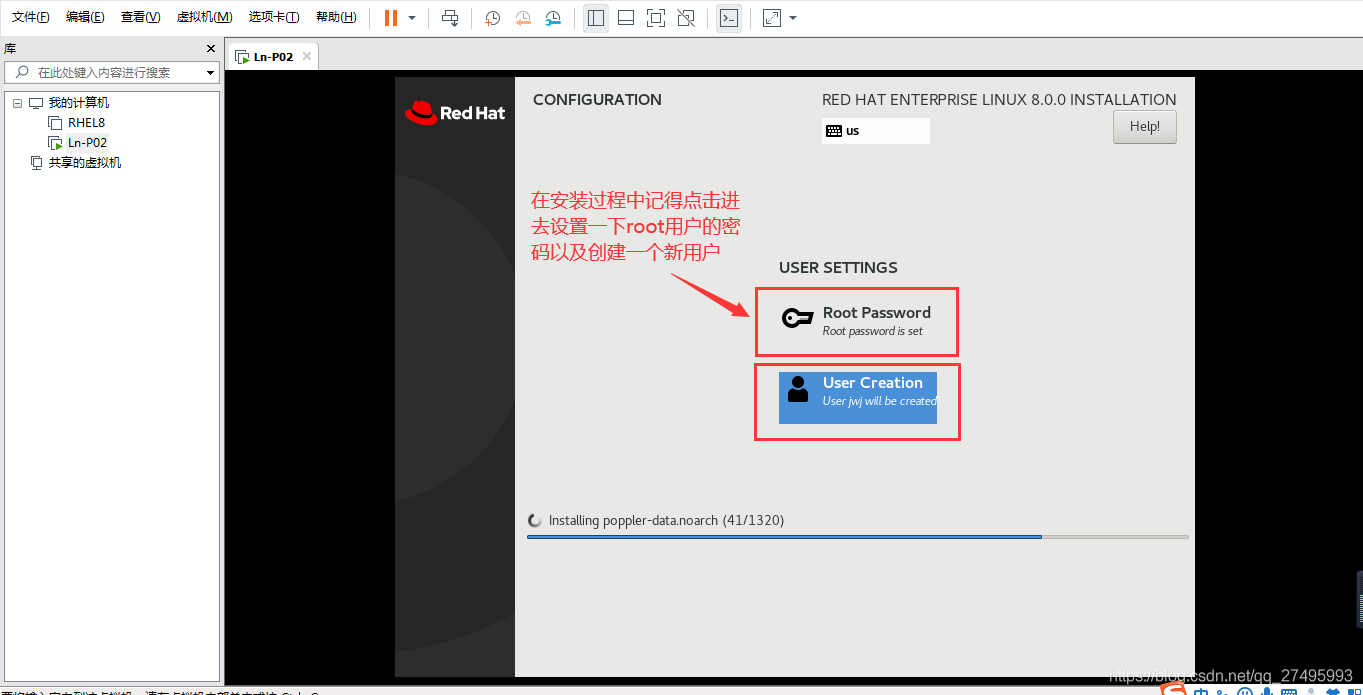
Task: Open the 编辑(E) menu
Action: [85, 17]
